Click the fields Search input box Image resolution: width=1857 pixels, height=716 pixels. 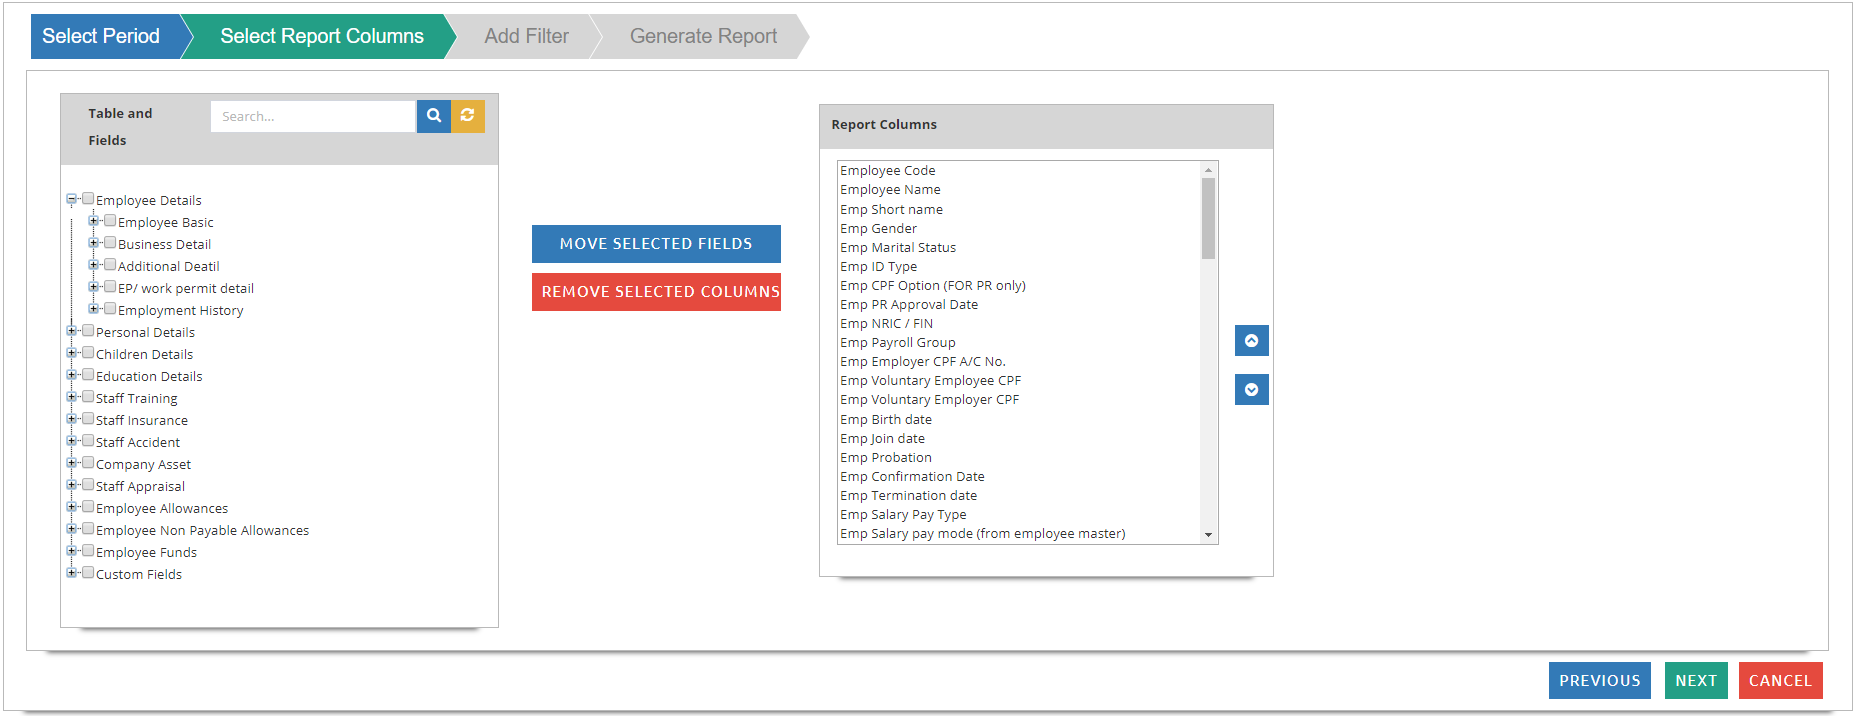[x=312, y=116]
